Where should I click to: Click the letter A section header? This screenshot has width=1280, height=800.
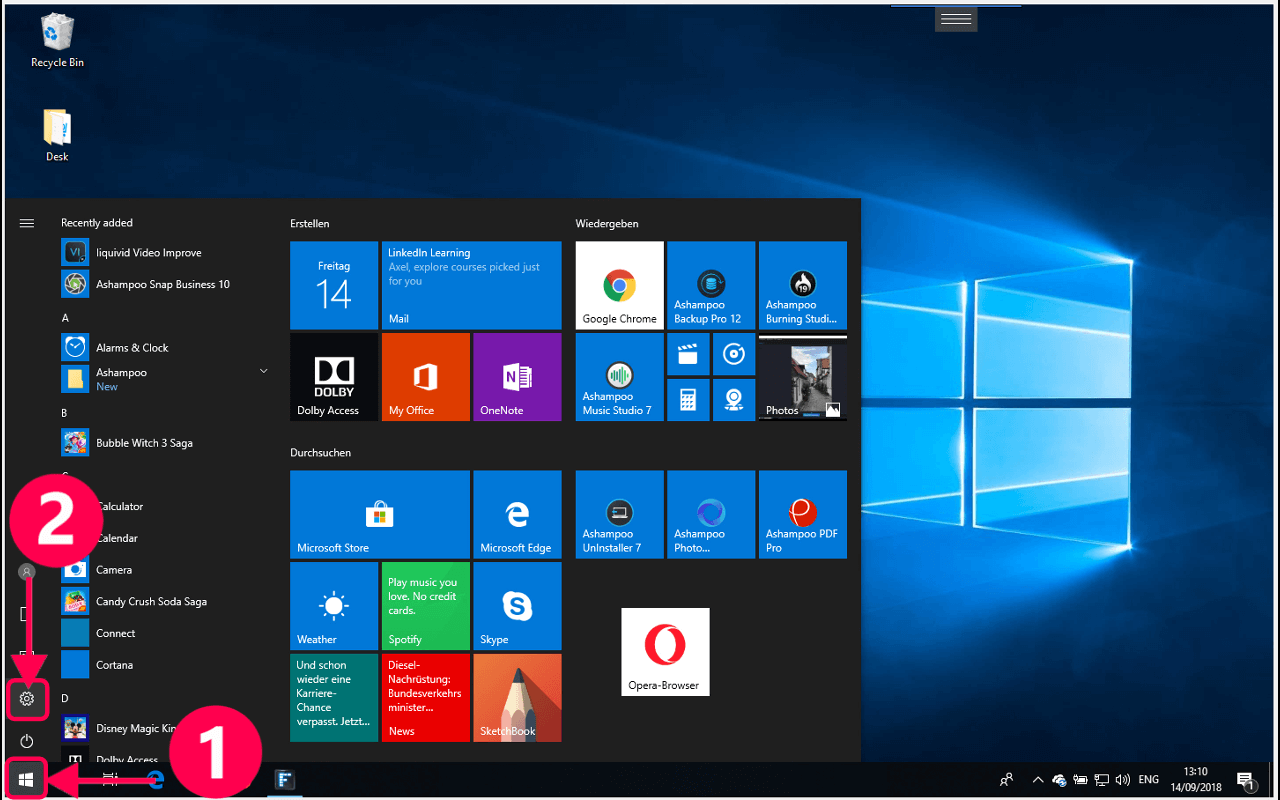click(65, 318)
